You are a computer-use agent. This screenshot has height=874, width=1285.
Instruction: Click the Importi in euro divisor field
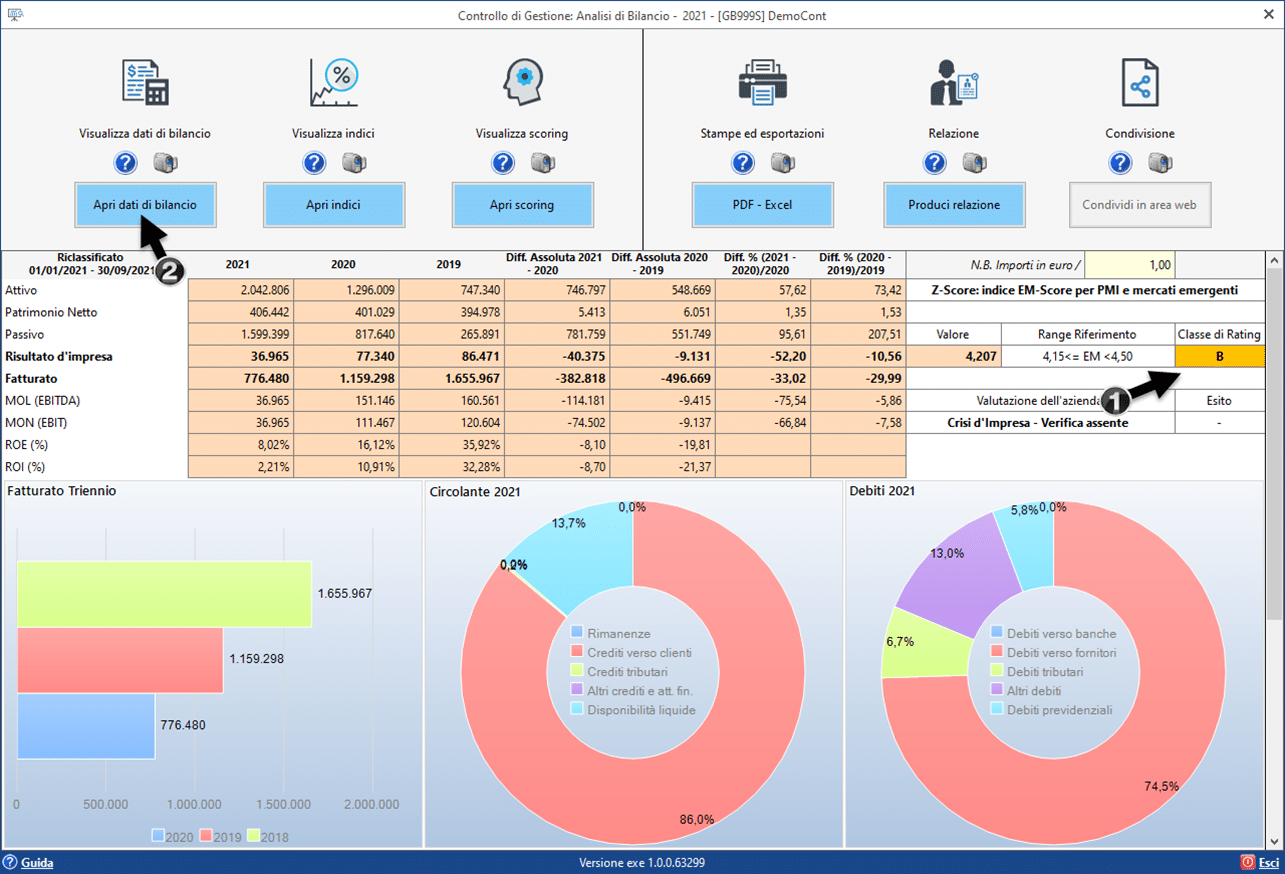(x=1130, y=265)
